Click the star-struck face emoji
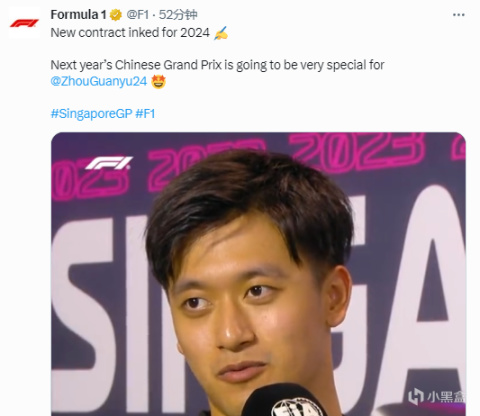This screenshot has height=416, width=480. click(158, 81)
